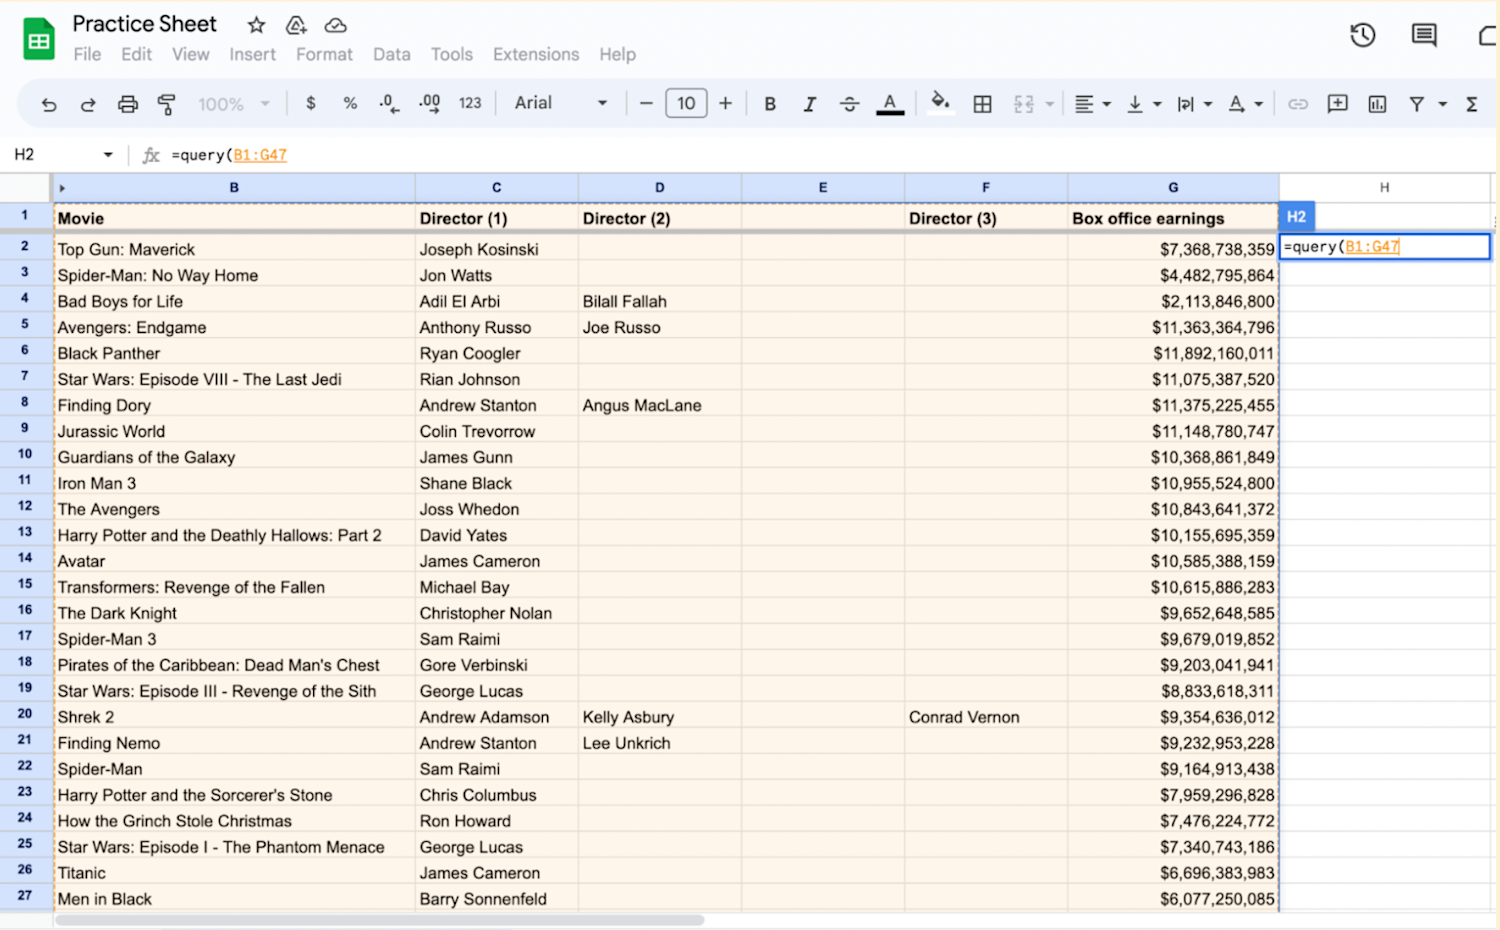Image resolution: width=1500 pixels, height=930 pixels.
Task: Open version history clock icon
Action: 1363,35
